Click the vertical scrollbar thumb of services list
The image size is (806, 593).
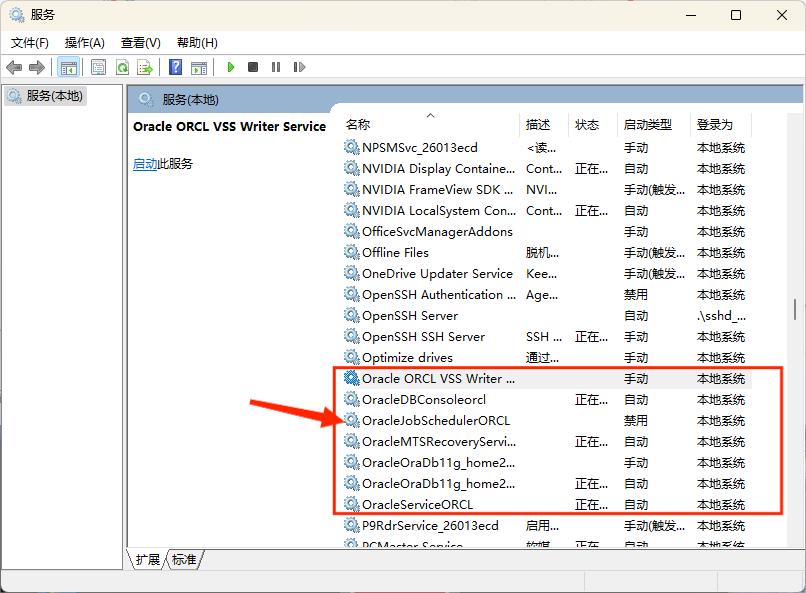point(795,309)
